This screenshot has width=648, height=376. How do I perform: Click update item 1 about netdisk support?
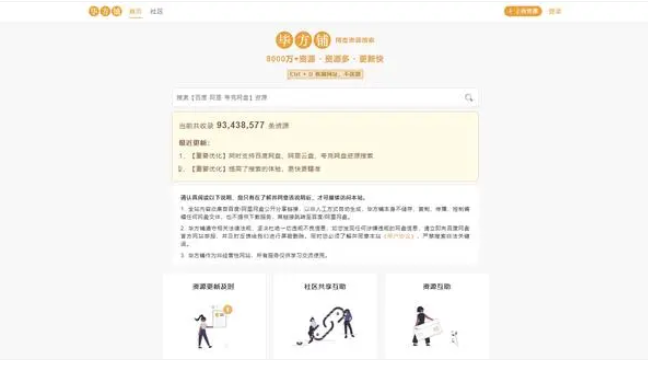(x=276, y=156)
